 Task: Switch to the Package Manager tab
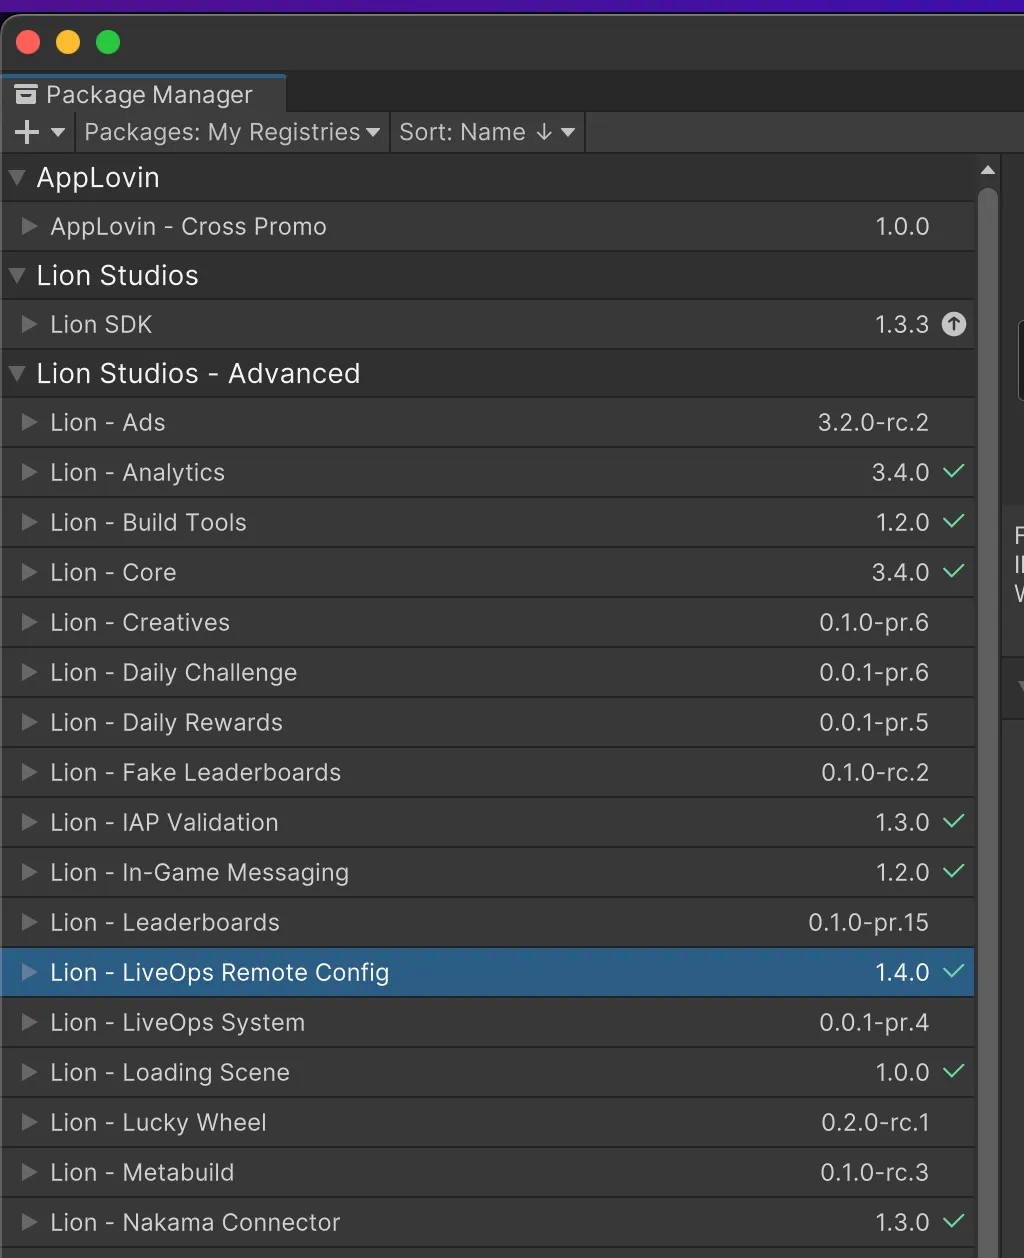tap(144, 94)
